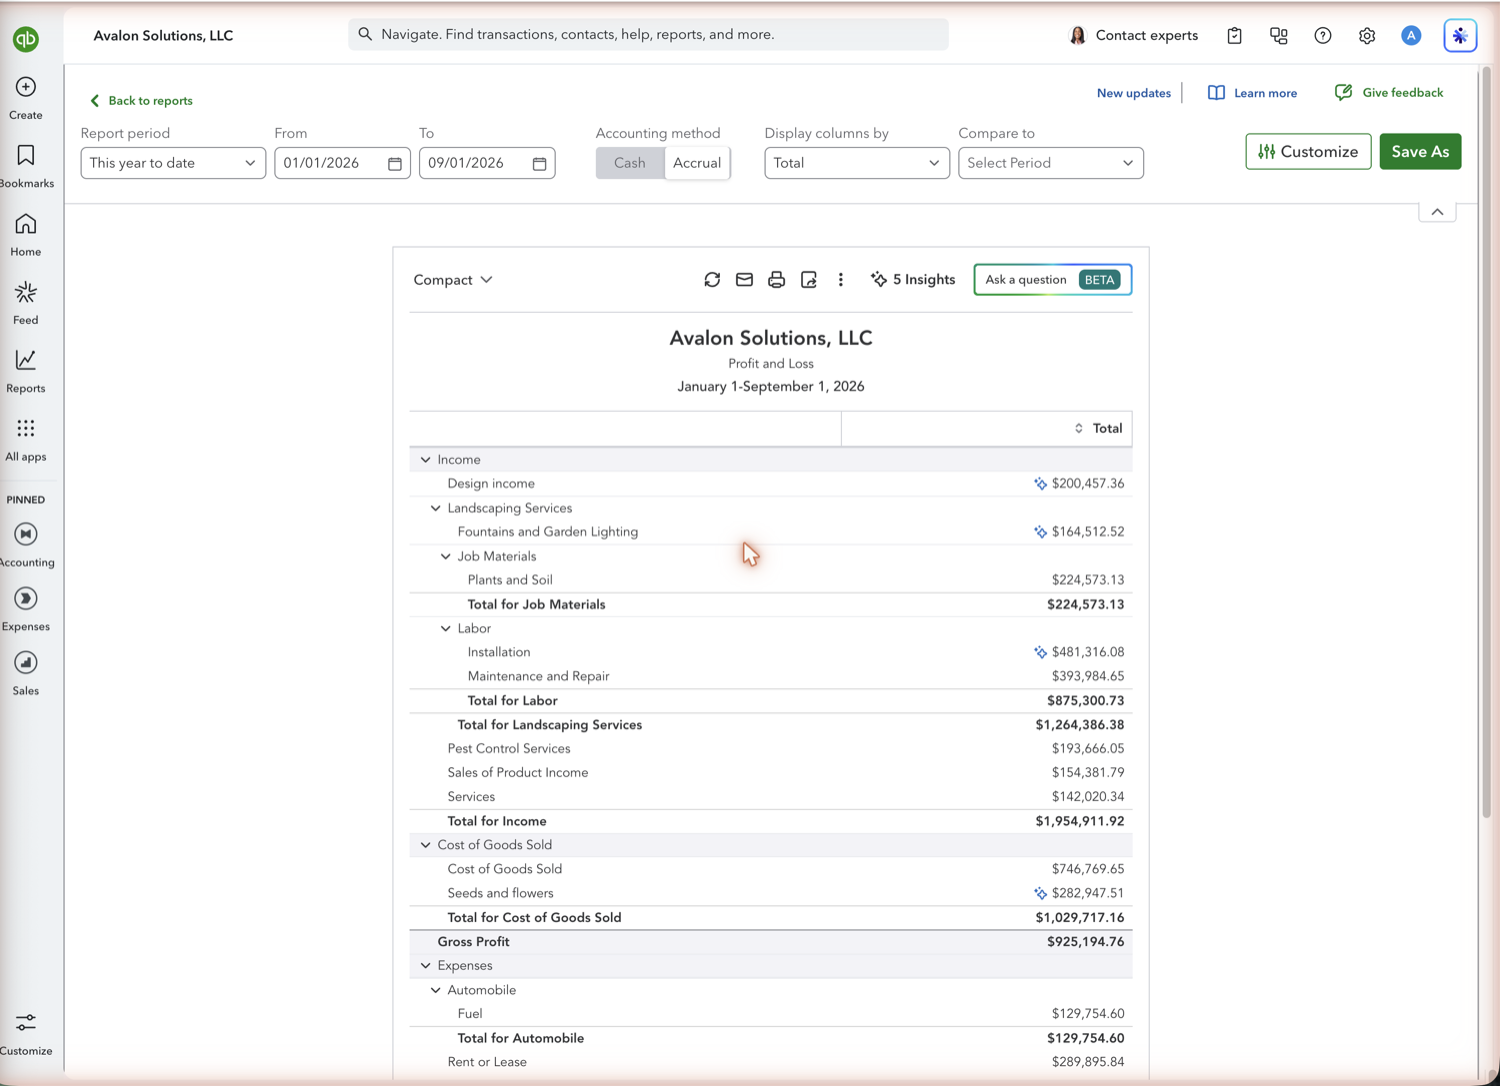Image resolution: width=1500 pixels, height=1086 pixels.
Task: Click the clipboard tasks icon in header
Action: coord(1235,35)
